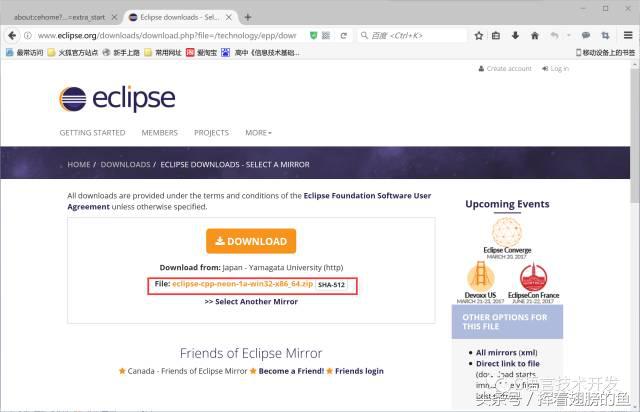Open the 常用网址 bookmark folder
Image resolution: width=640 pixels, height=412 pixels.
(163, 52)
